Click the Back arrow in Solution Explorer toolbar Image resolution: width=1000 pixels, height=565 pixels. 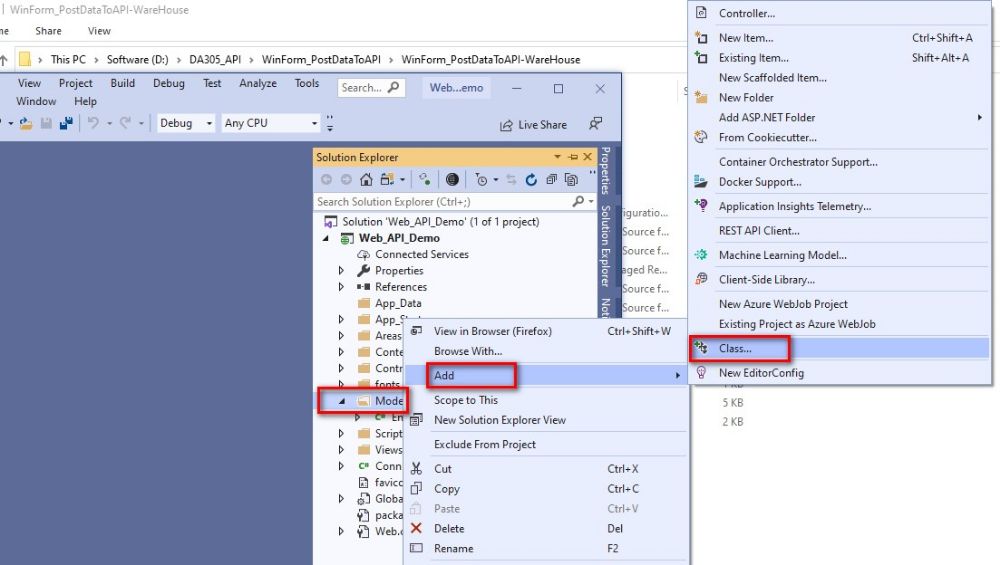coord(327,180)
